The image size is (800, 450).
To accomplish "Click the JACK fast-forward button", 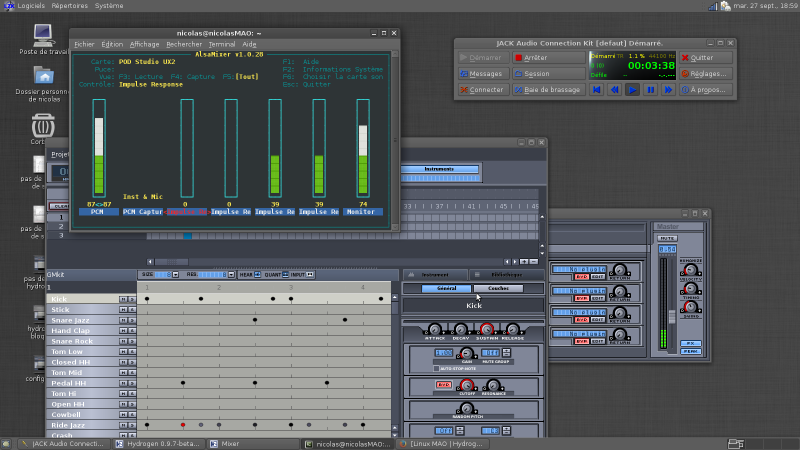I will click(x=668, y=90).
